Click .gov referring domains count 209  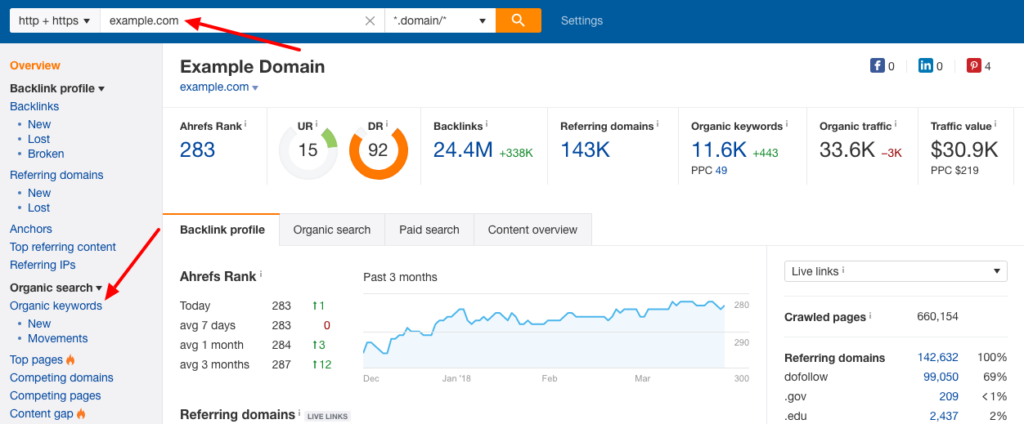tap(949, 396)
